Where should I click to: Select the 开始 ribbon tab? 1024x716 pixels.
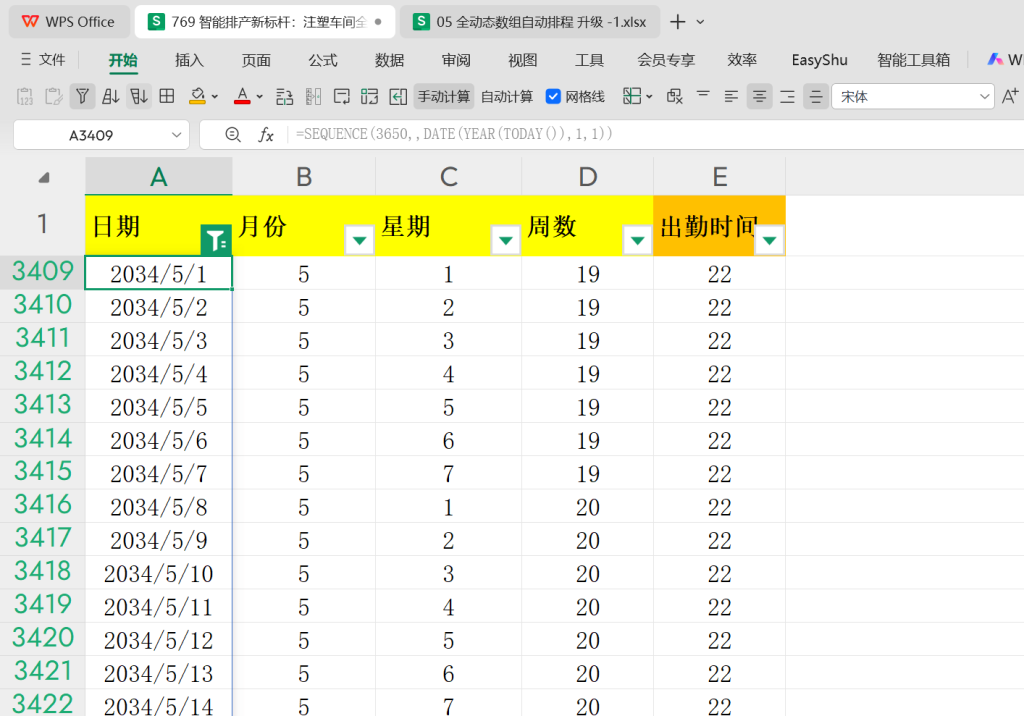pyautogui.click(x=123, y=61)
